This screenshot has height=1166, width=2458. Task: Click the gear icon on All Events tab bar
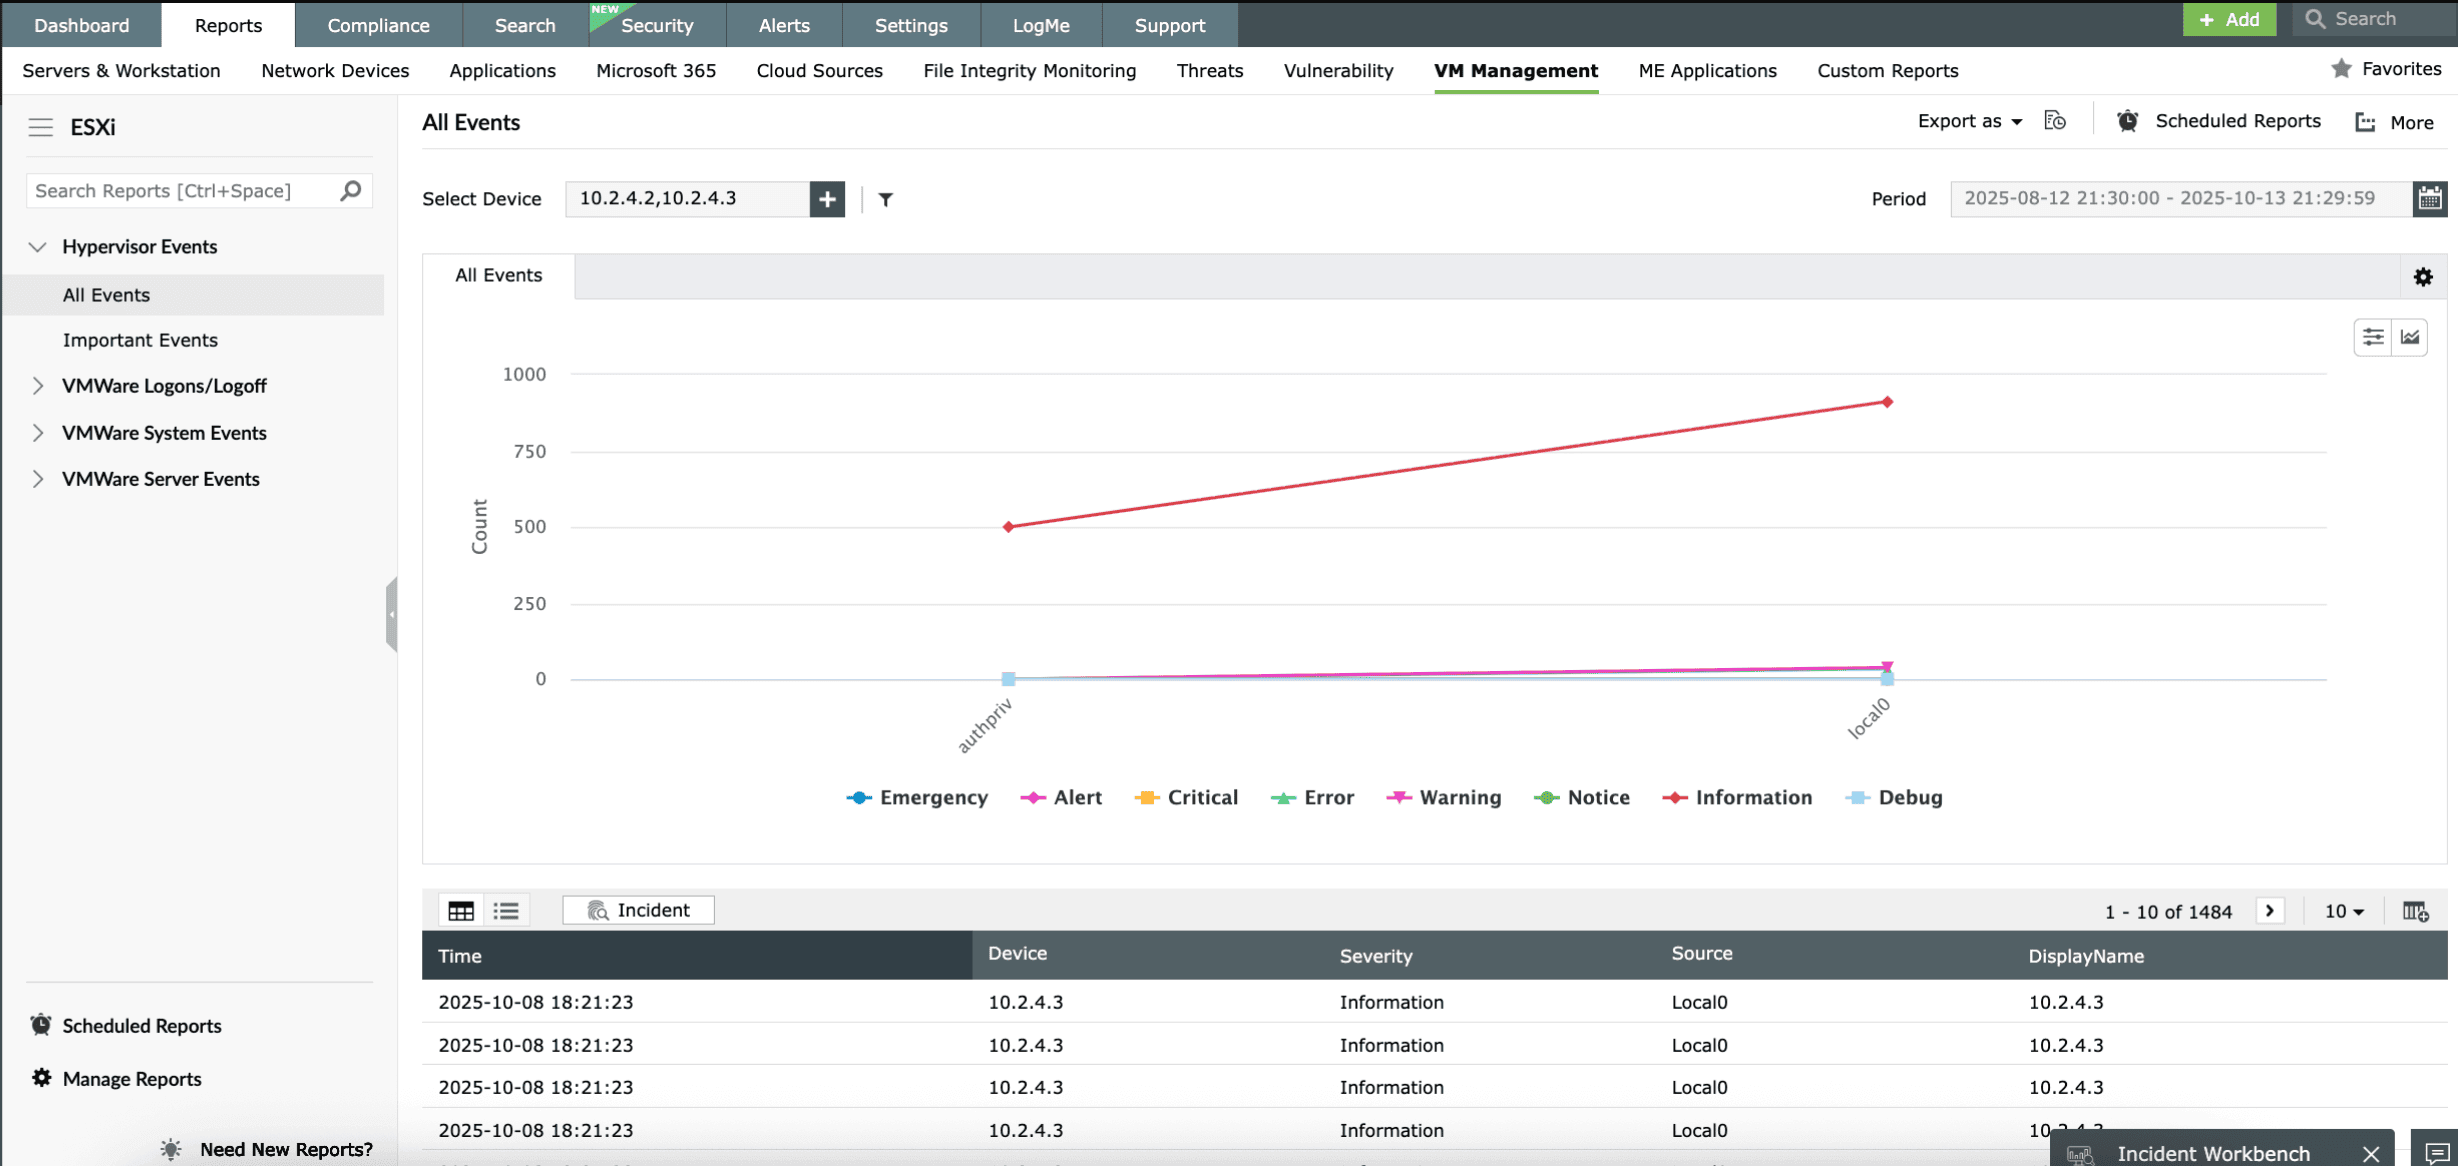pyautogui.click(x=2422, y=277)
